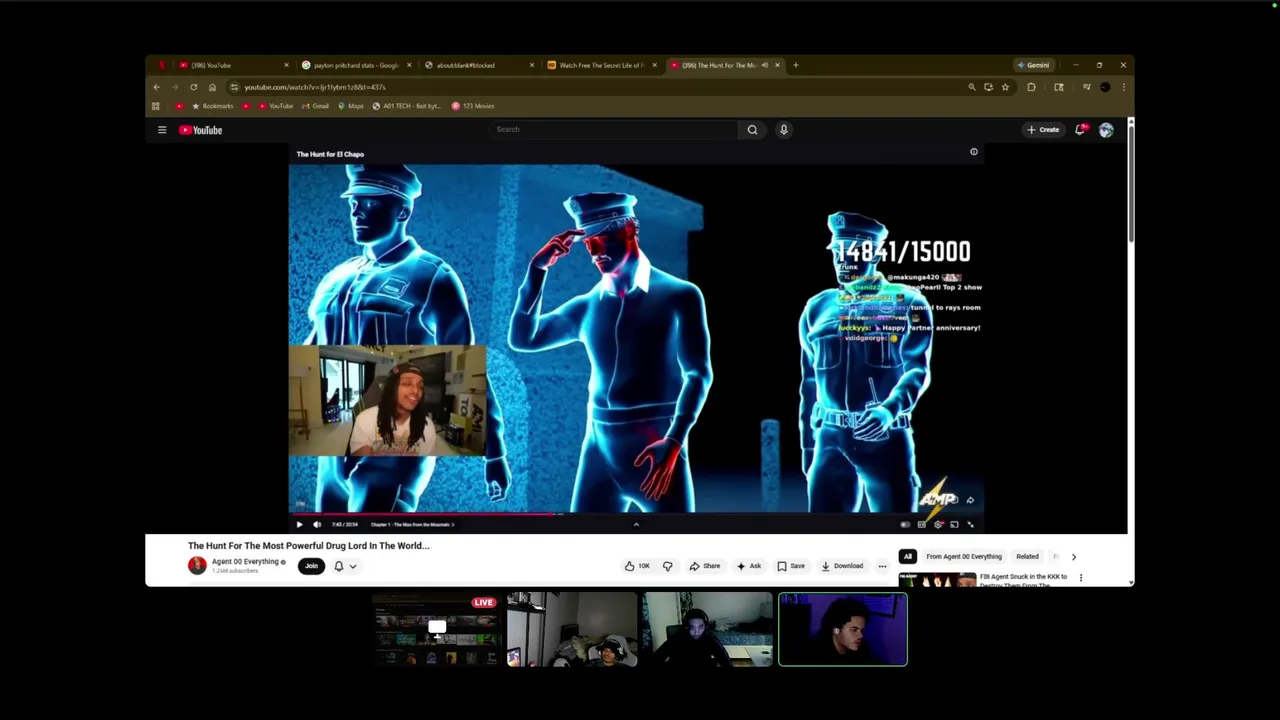
Task: Dislike the video thumbs-down
Action: pyautogui.click(x=668, y=566)
